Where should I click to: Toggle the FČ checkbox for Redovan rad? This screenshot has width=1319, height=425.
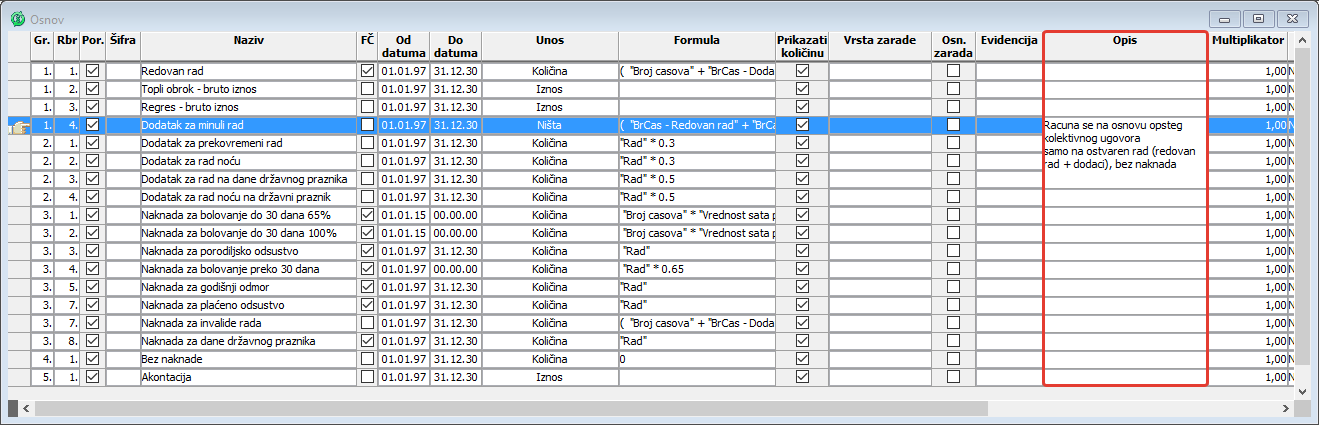pyautogui.click(x=368, y=71)
